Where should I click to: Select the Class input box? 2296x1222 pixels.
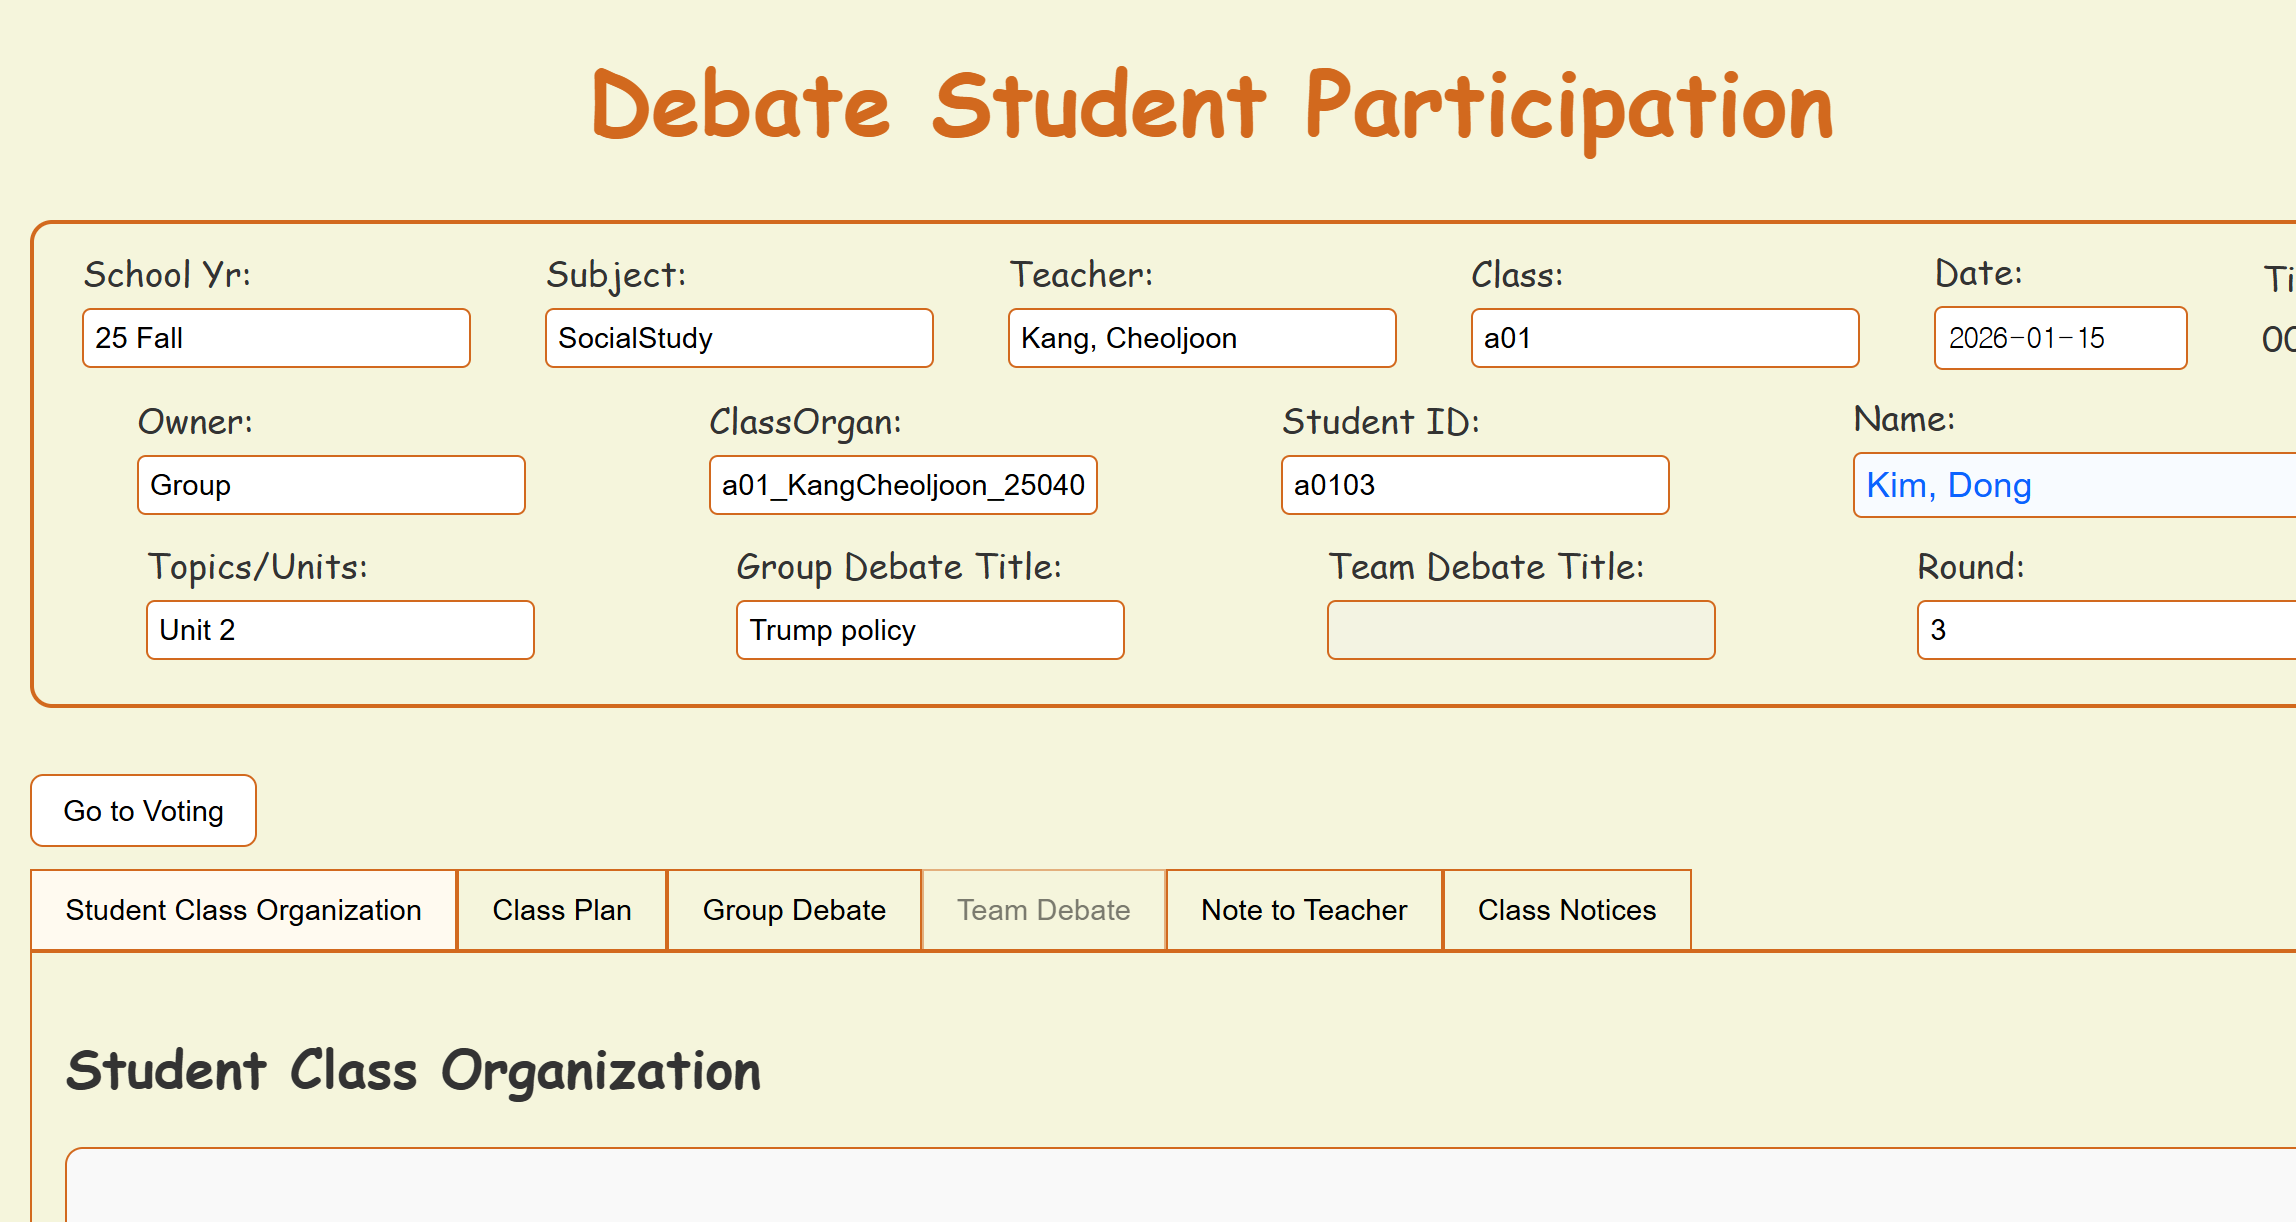[1665, 338]
